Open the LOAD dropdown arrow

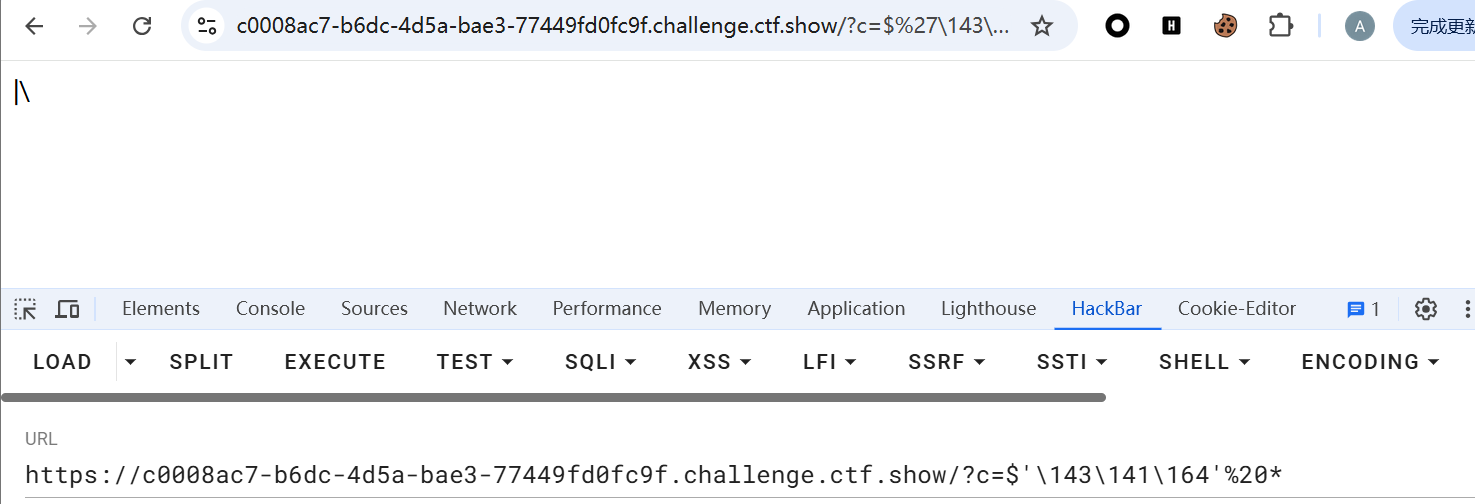tap(130, 362)
